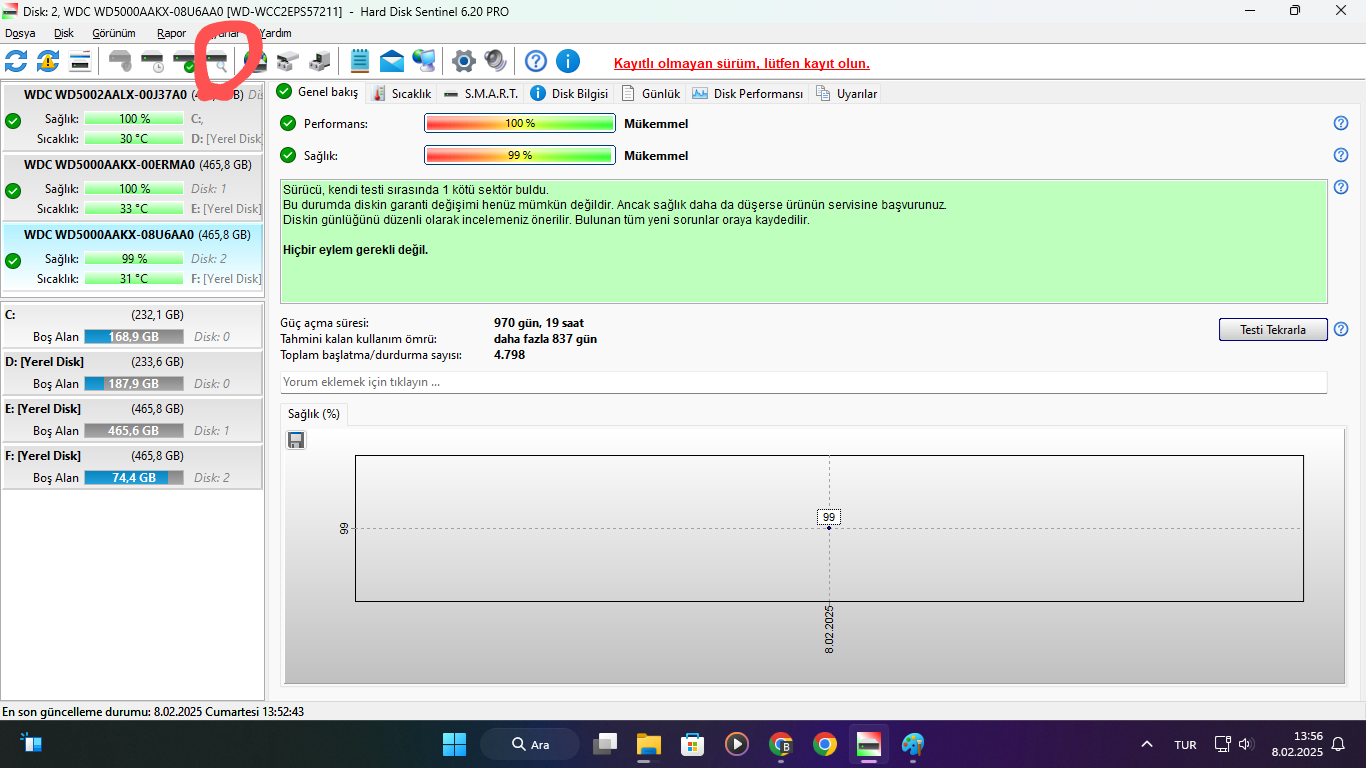This screenshot has height=768, width=1366.
Task: Switch to the Uyarılar tab
Action: point(847,93)
